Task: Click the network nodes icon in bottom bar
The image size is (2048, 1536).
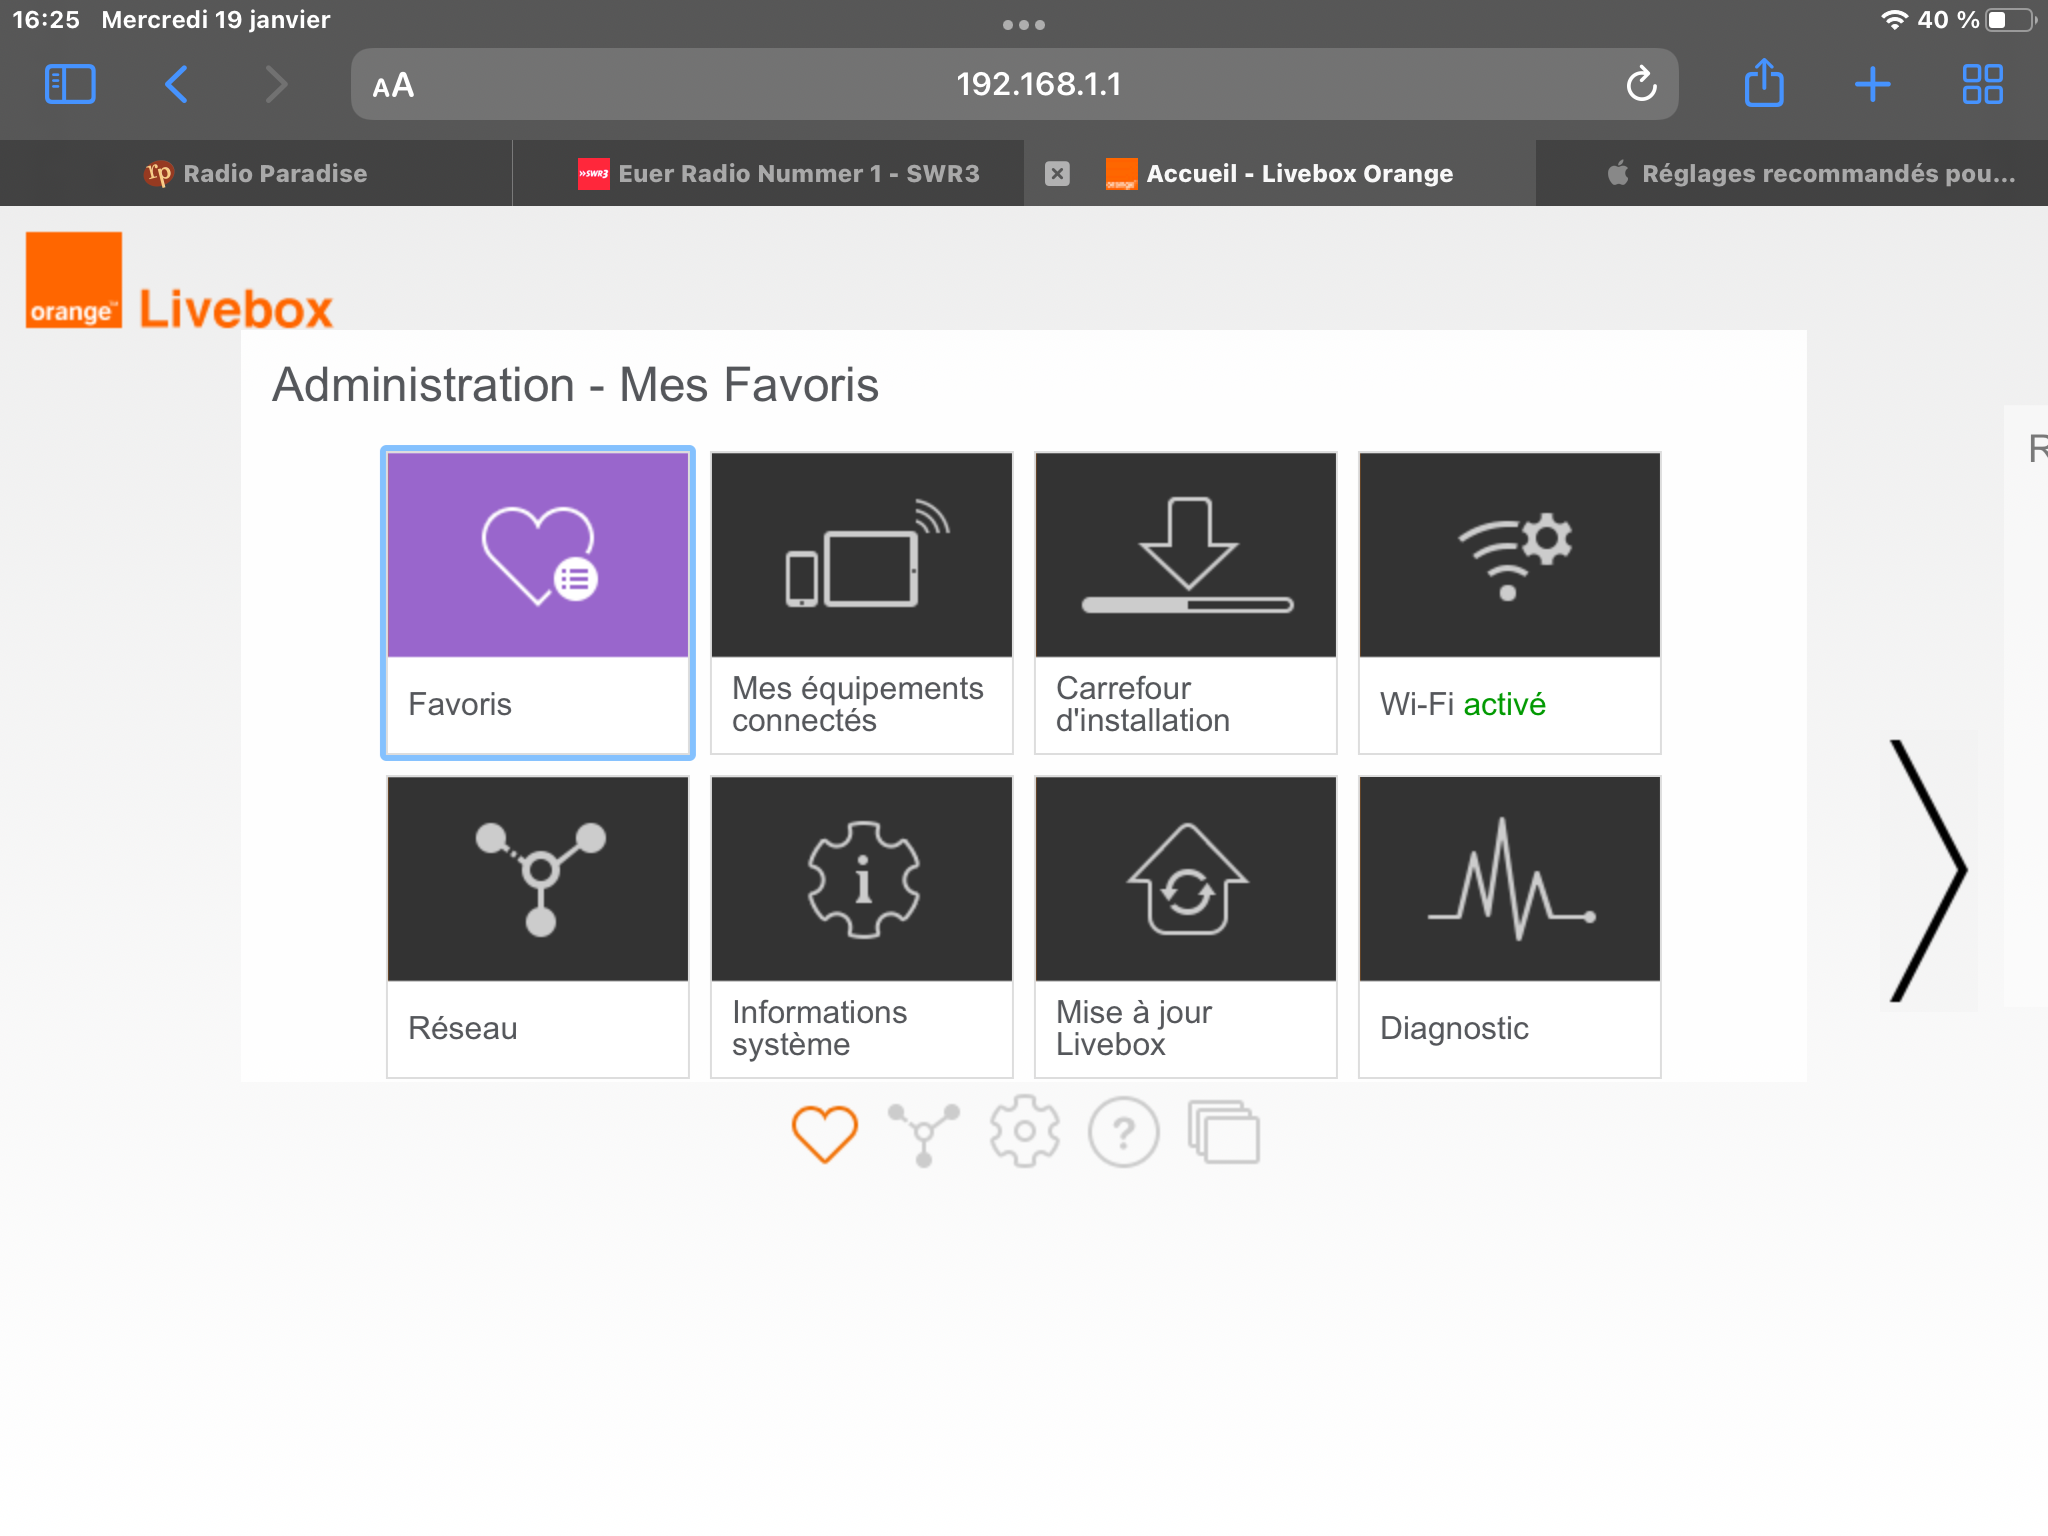Action: [x=924, y=1133]
